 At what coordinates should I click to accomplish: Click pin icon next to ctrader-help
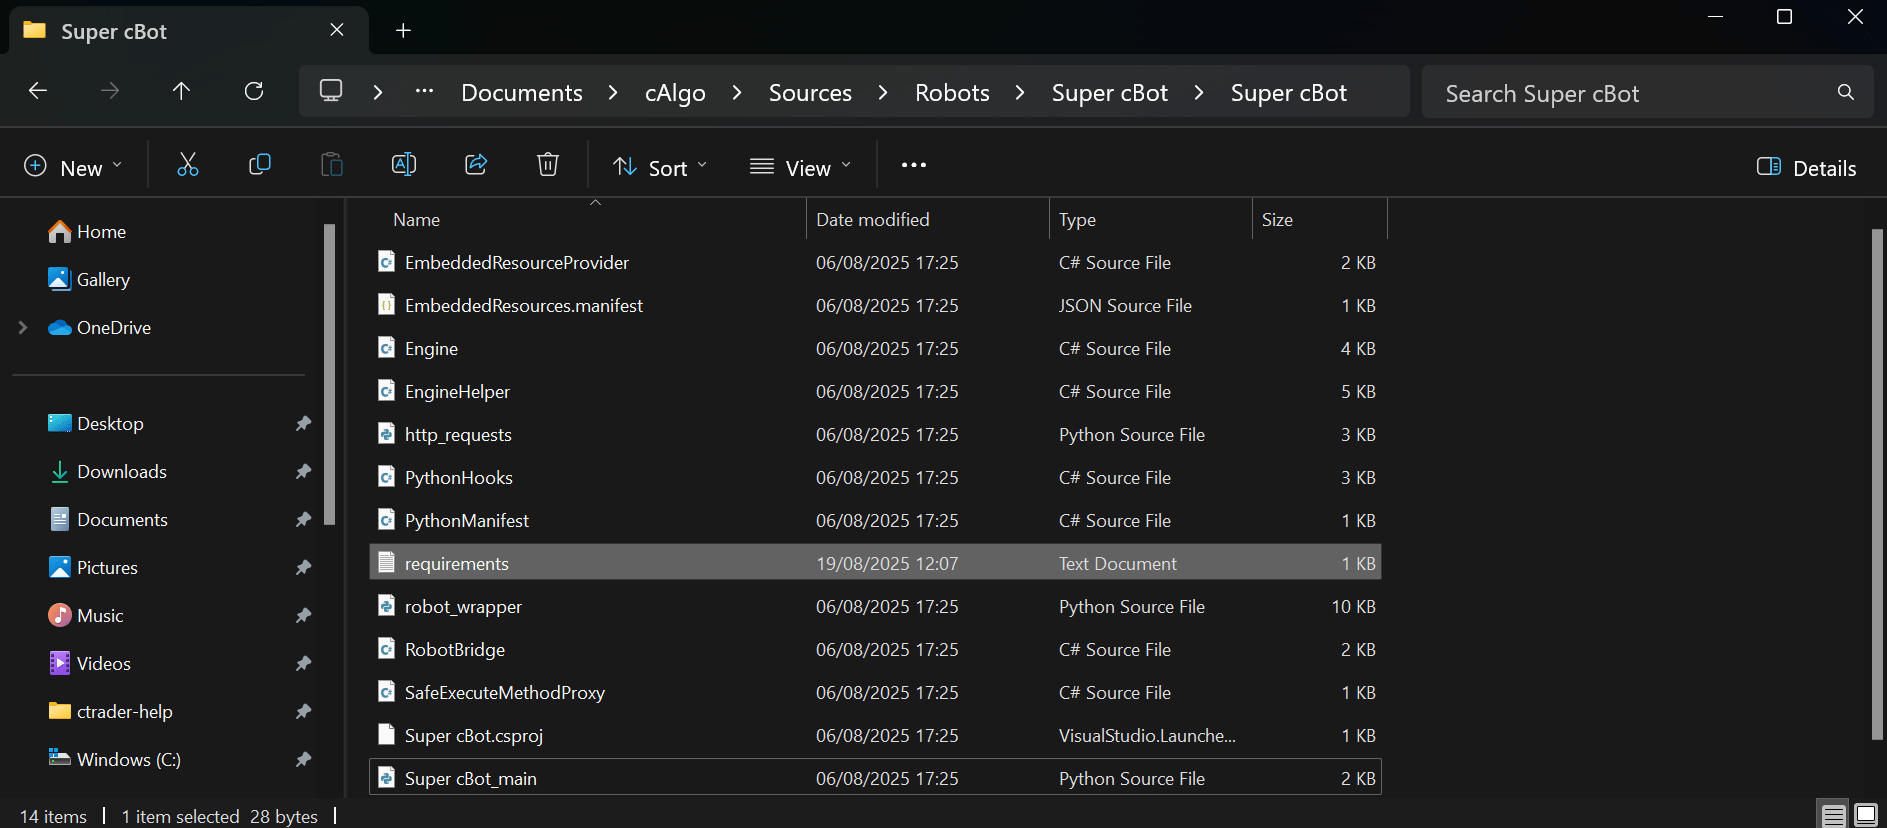[303, 712]
